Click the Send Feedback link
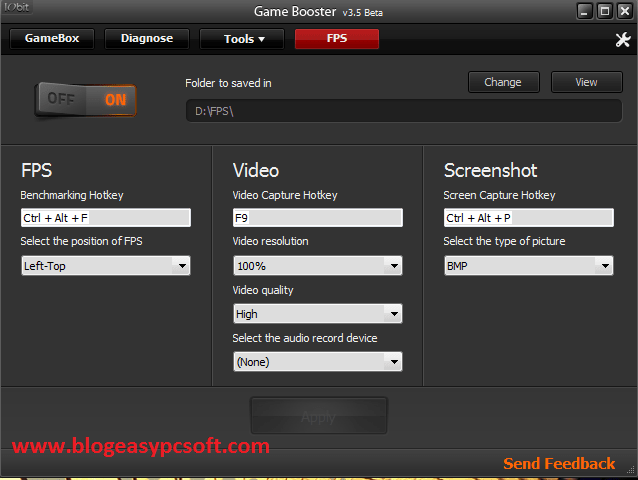Image resolution: width=638 pixels, height=480 pixels. 559,464
